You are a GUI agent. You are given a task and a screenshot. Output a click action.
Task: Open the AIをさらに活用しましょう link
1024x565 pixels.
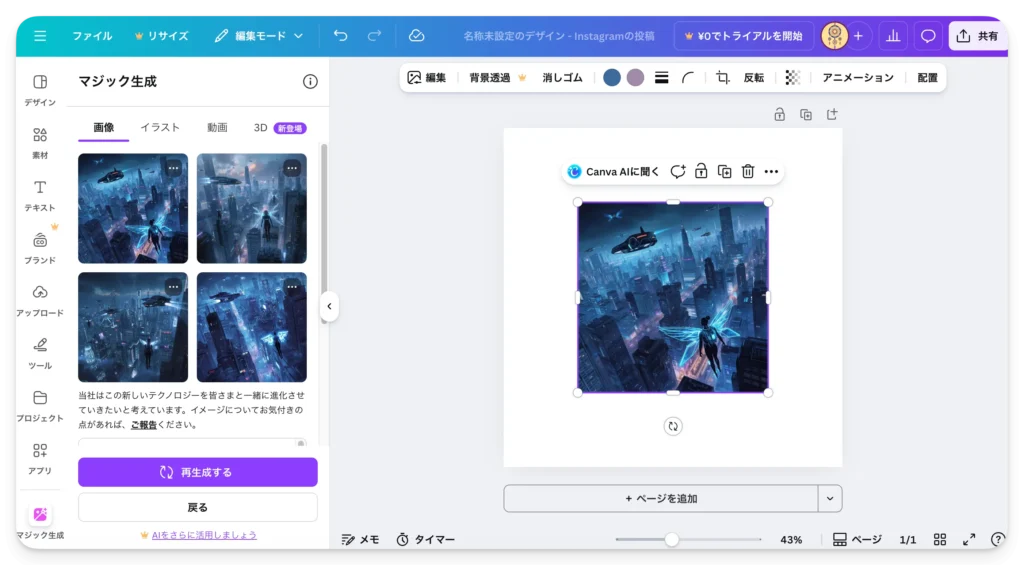click(x=204, y=535)
